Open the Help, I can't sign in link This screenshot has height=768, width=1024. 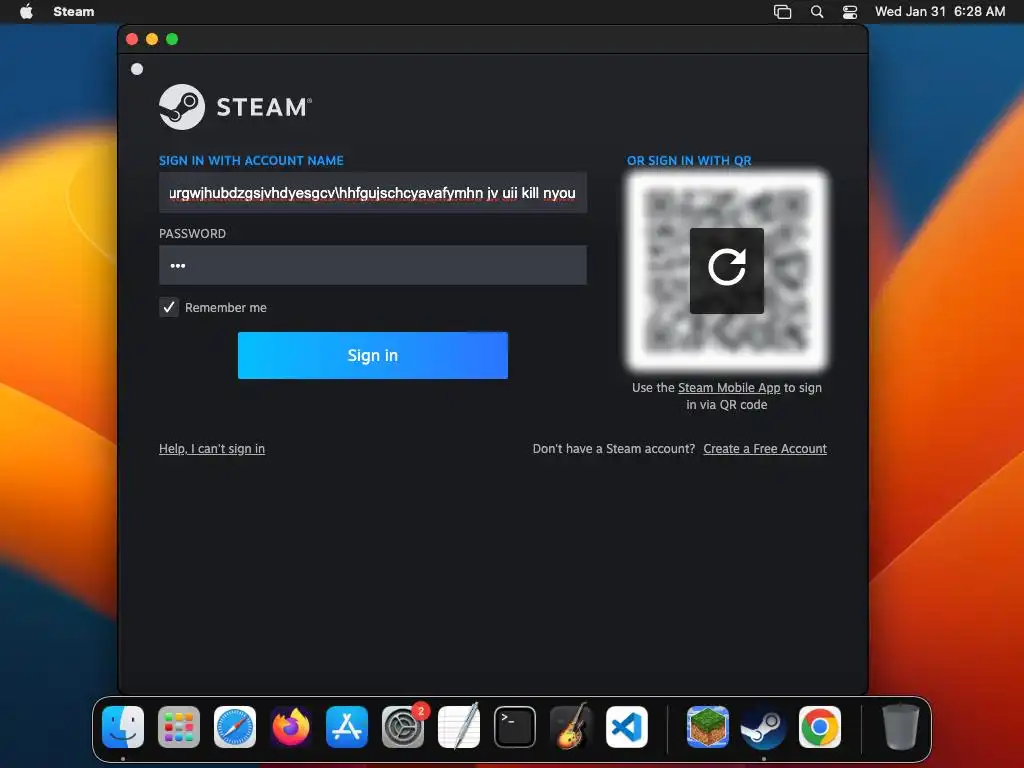[212, 449]
